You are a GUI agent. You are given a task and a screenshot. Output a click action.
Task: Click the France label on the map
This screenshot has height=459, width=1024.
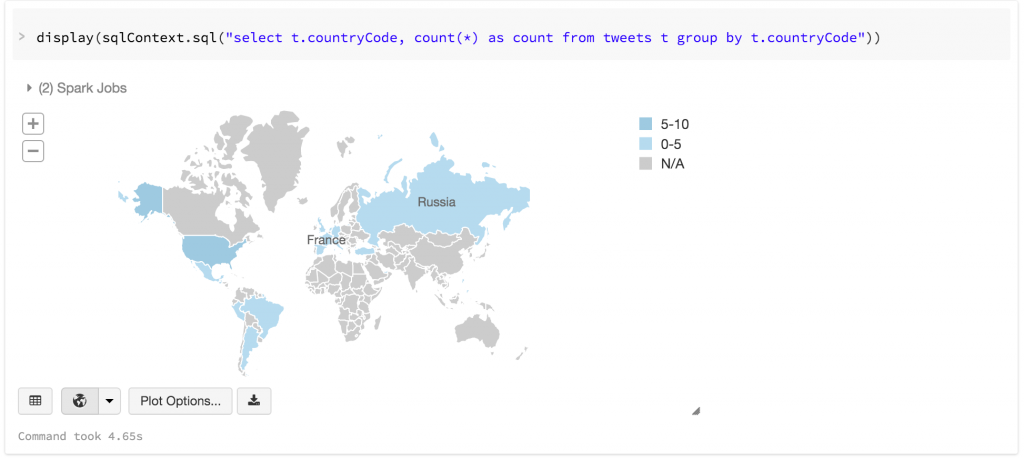tap(326, 240)
